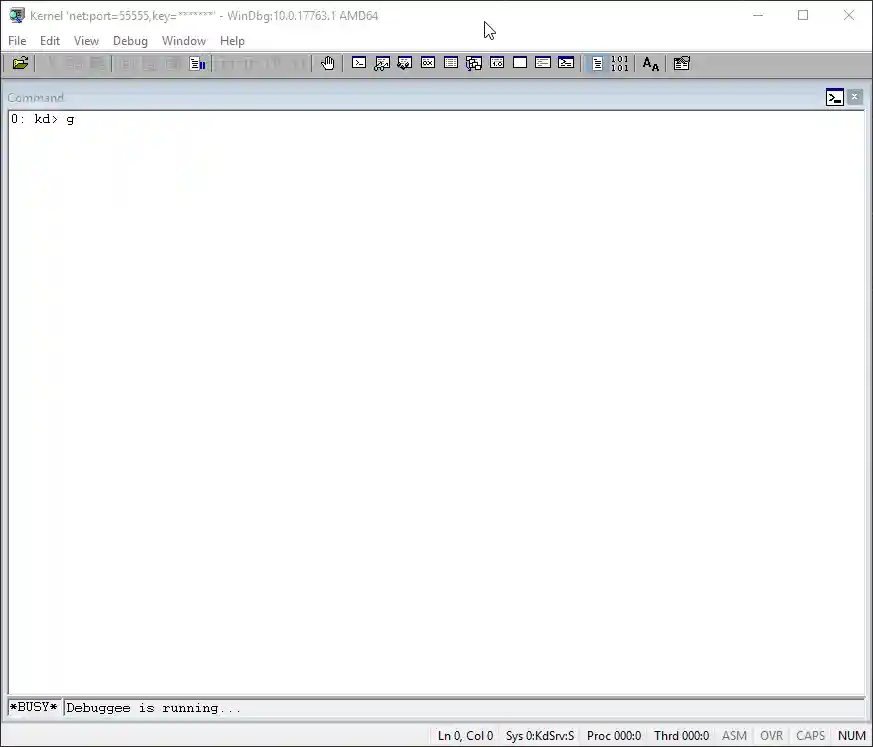Open the Scratch Pad window icon
Viewport: 873px width, 747px height.
pos(519,62)
